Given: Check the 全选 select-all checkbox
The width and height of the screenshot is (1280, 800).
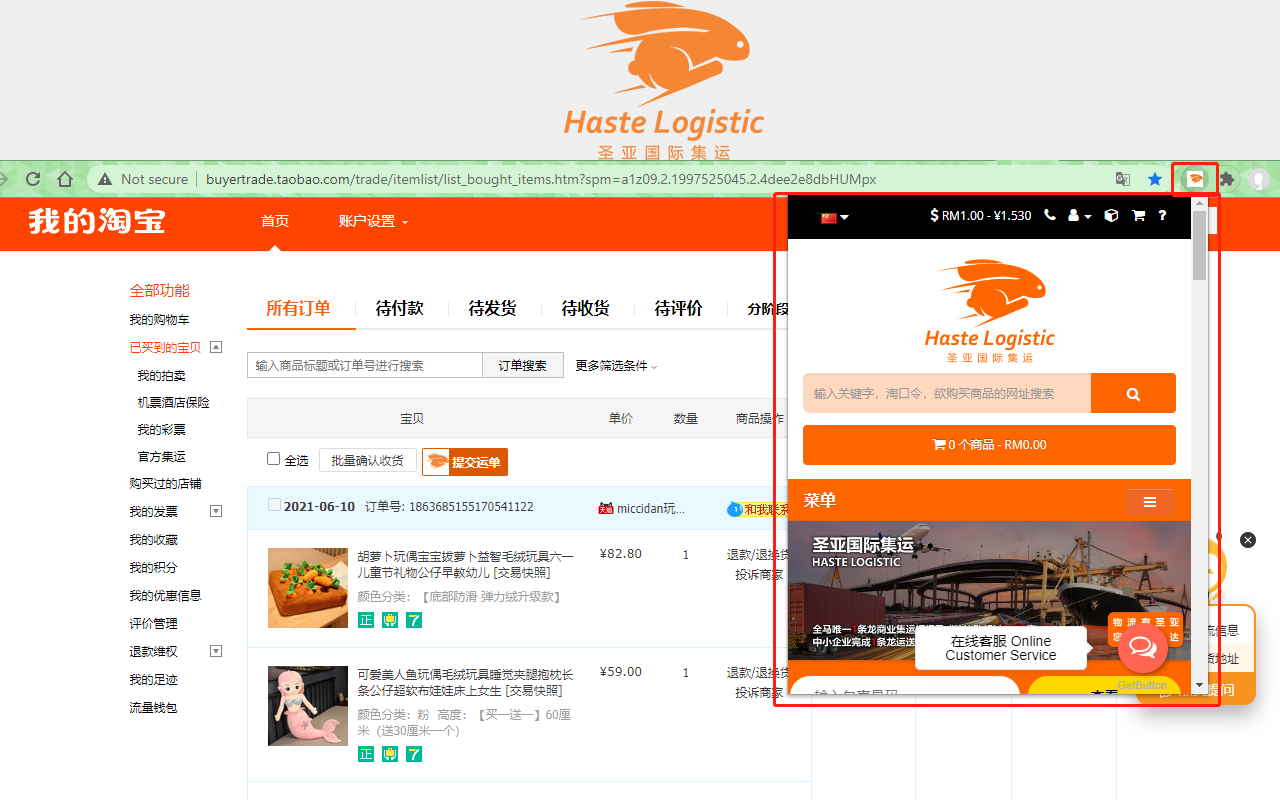Looking at the screenshot, I should point(273,459).
